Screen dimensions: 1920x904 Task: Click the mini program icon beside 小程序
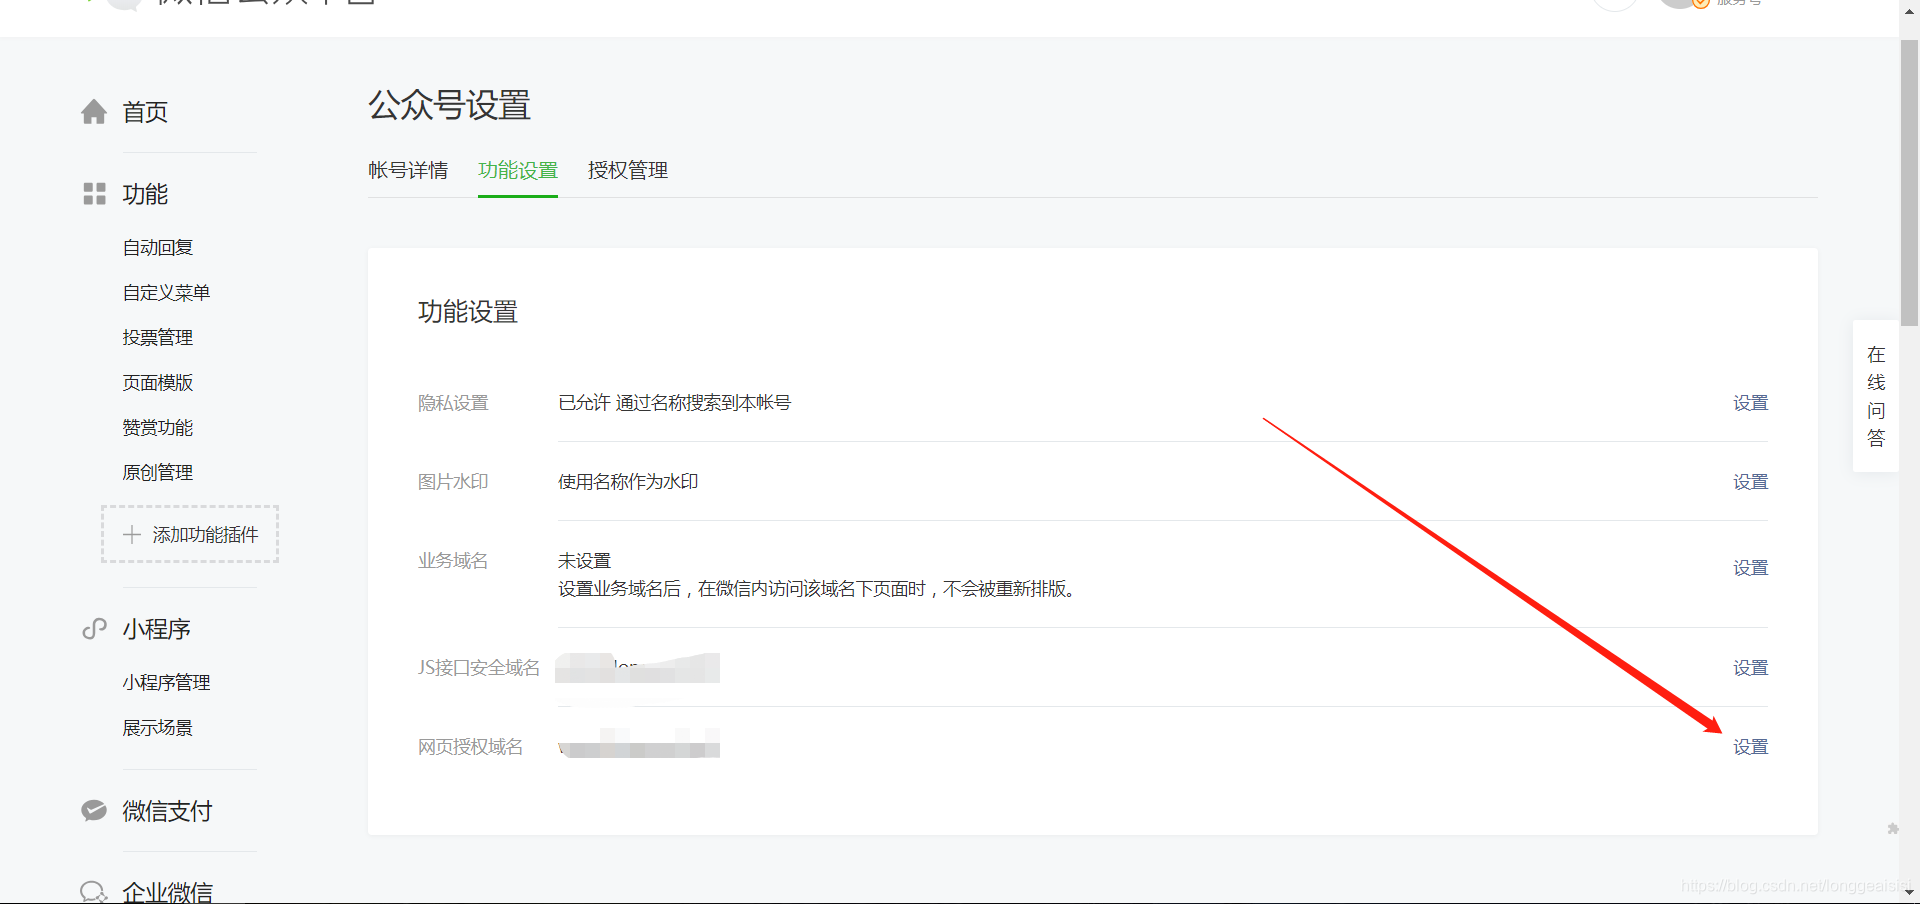(94, 629)
